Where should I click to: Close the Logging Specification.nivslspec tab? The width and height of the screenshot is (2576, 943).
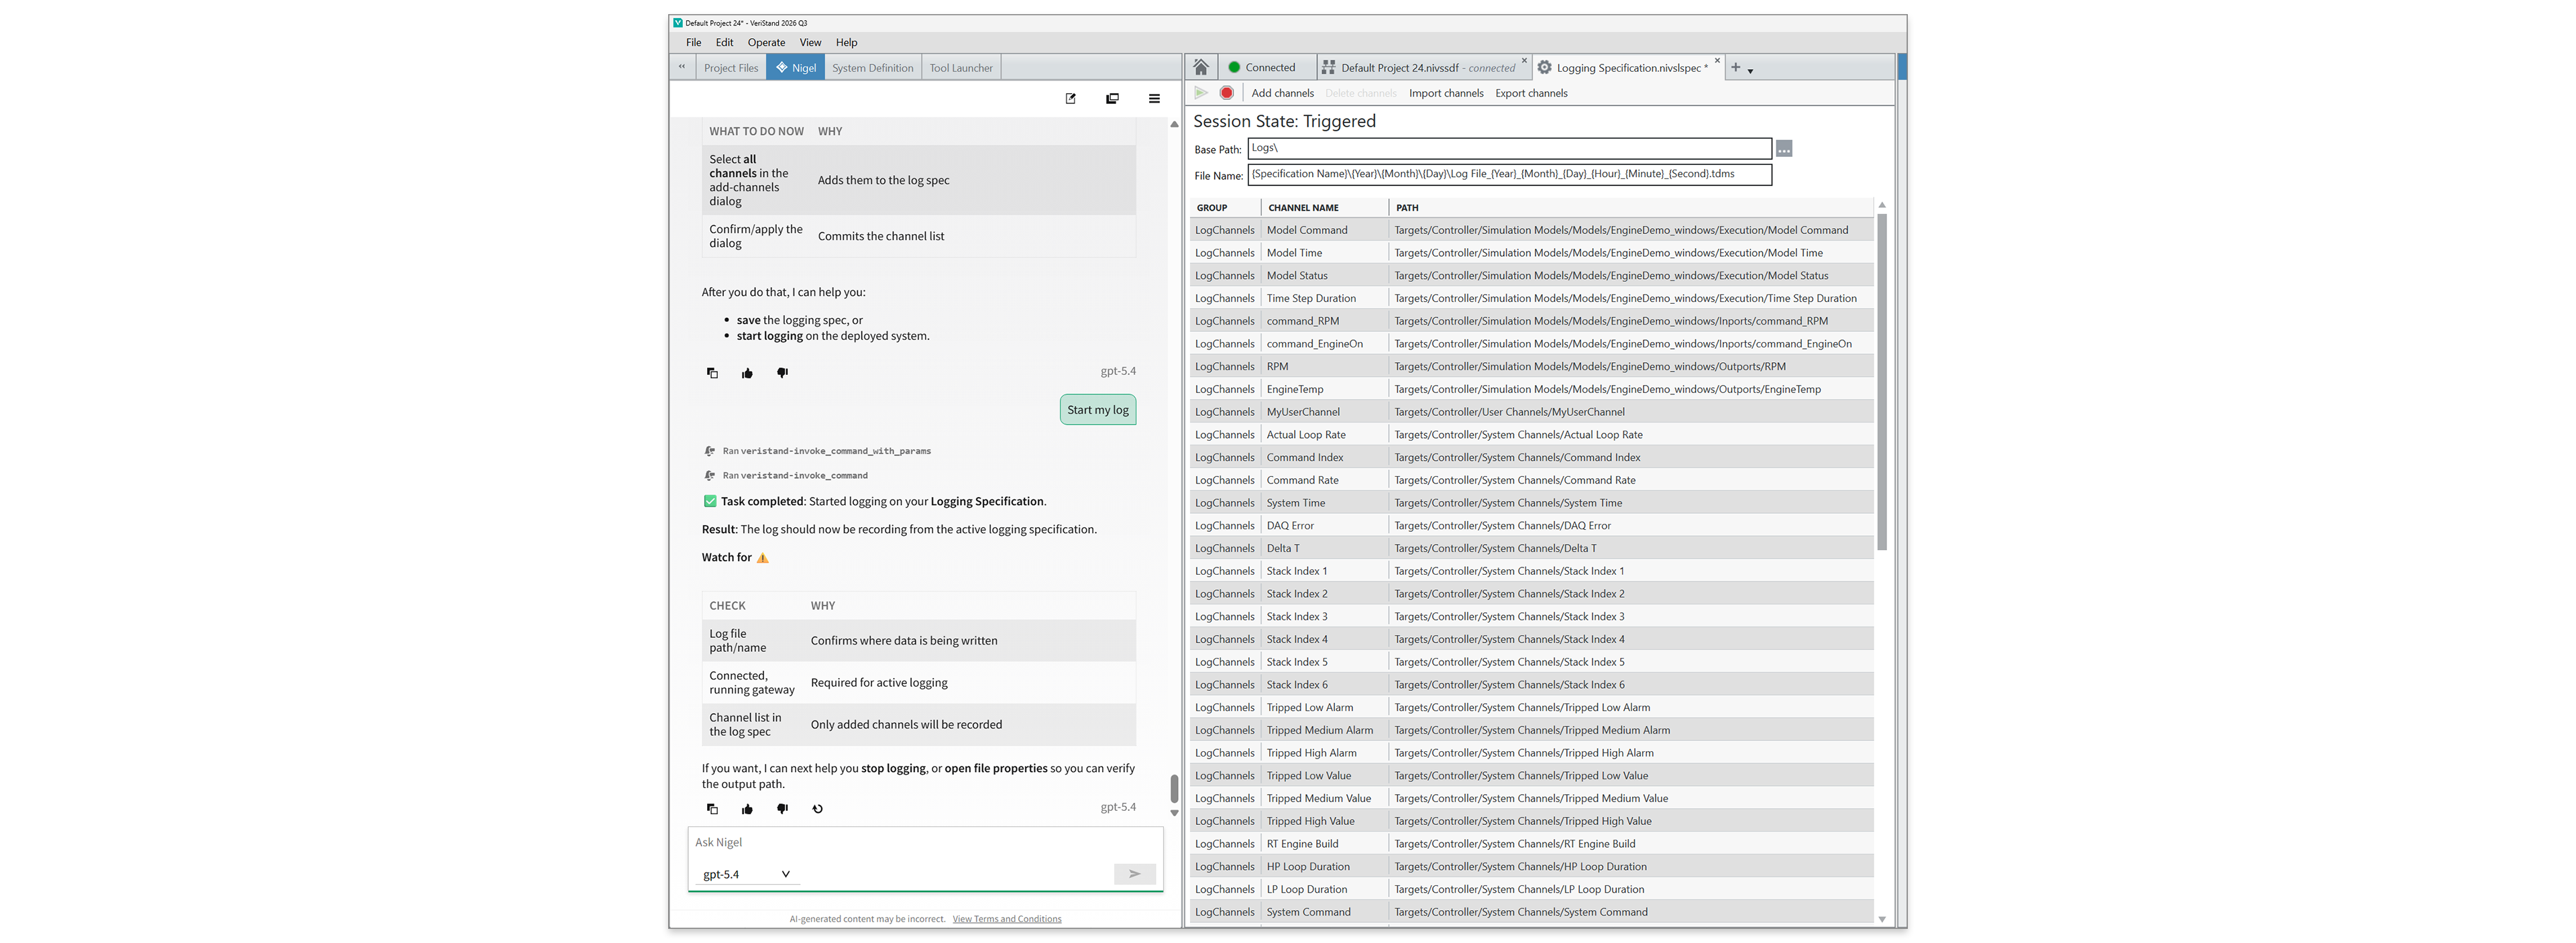pyautogui.click(x=1717, y=61)
